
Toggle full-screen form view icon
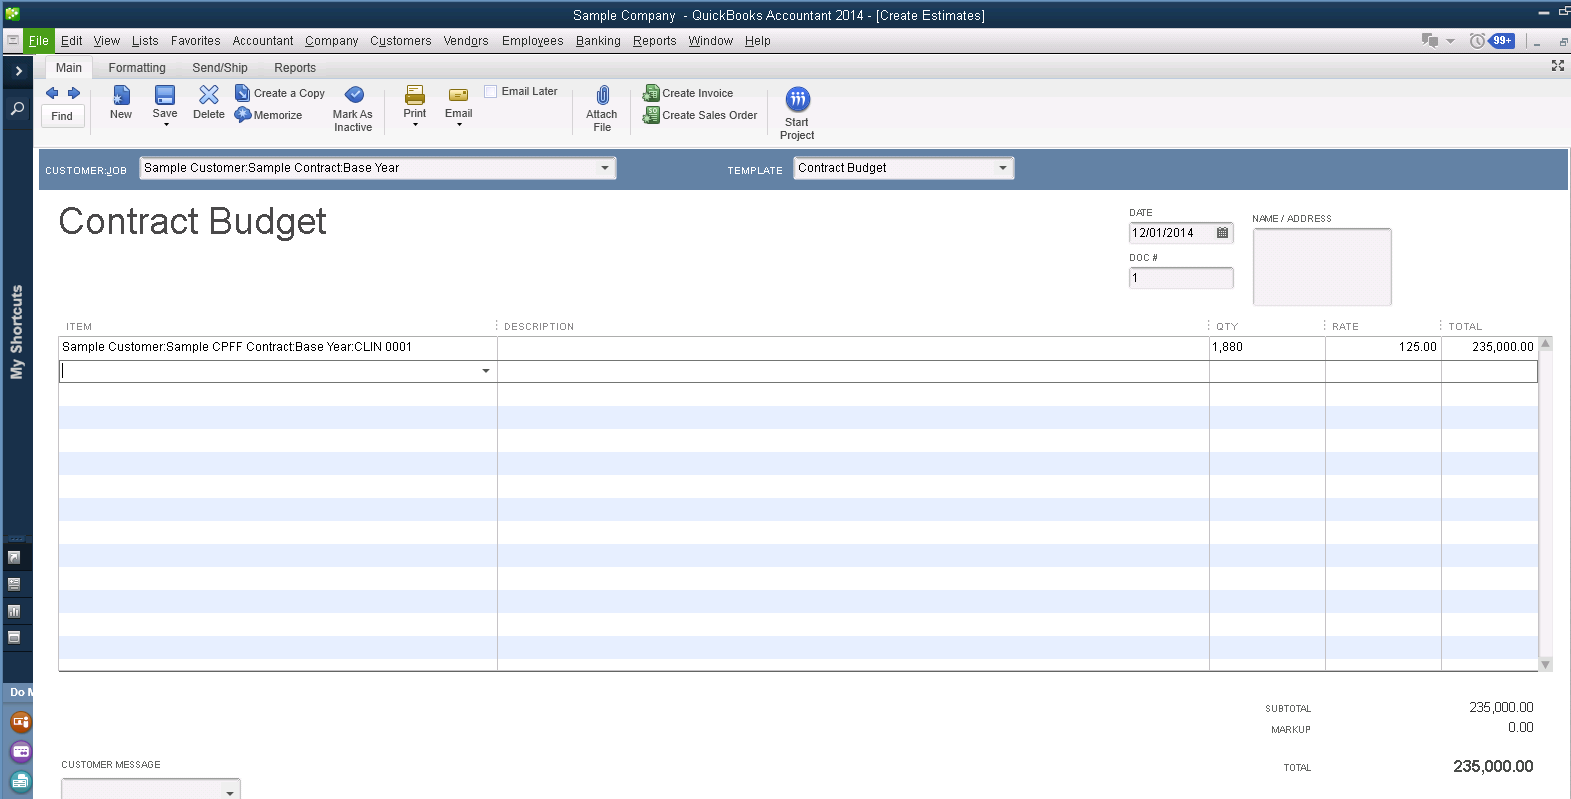click(1557, 65)
